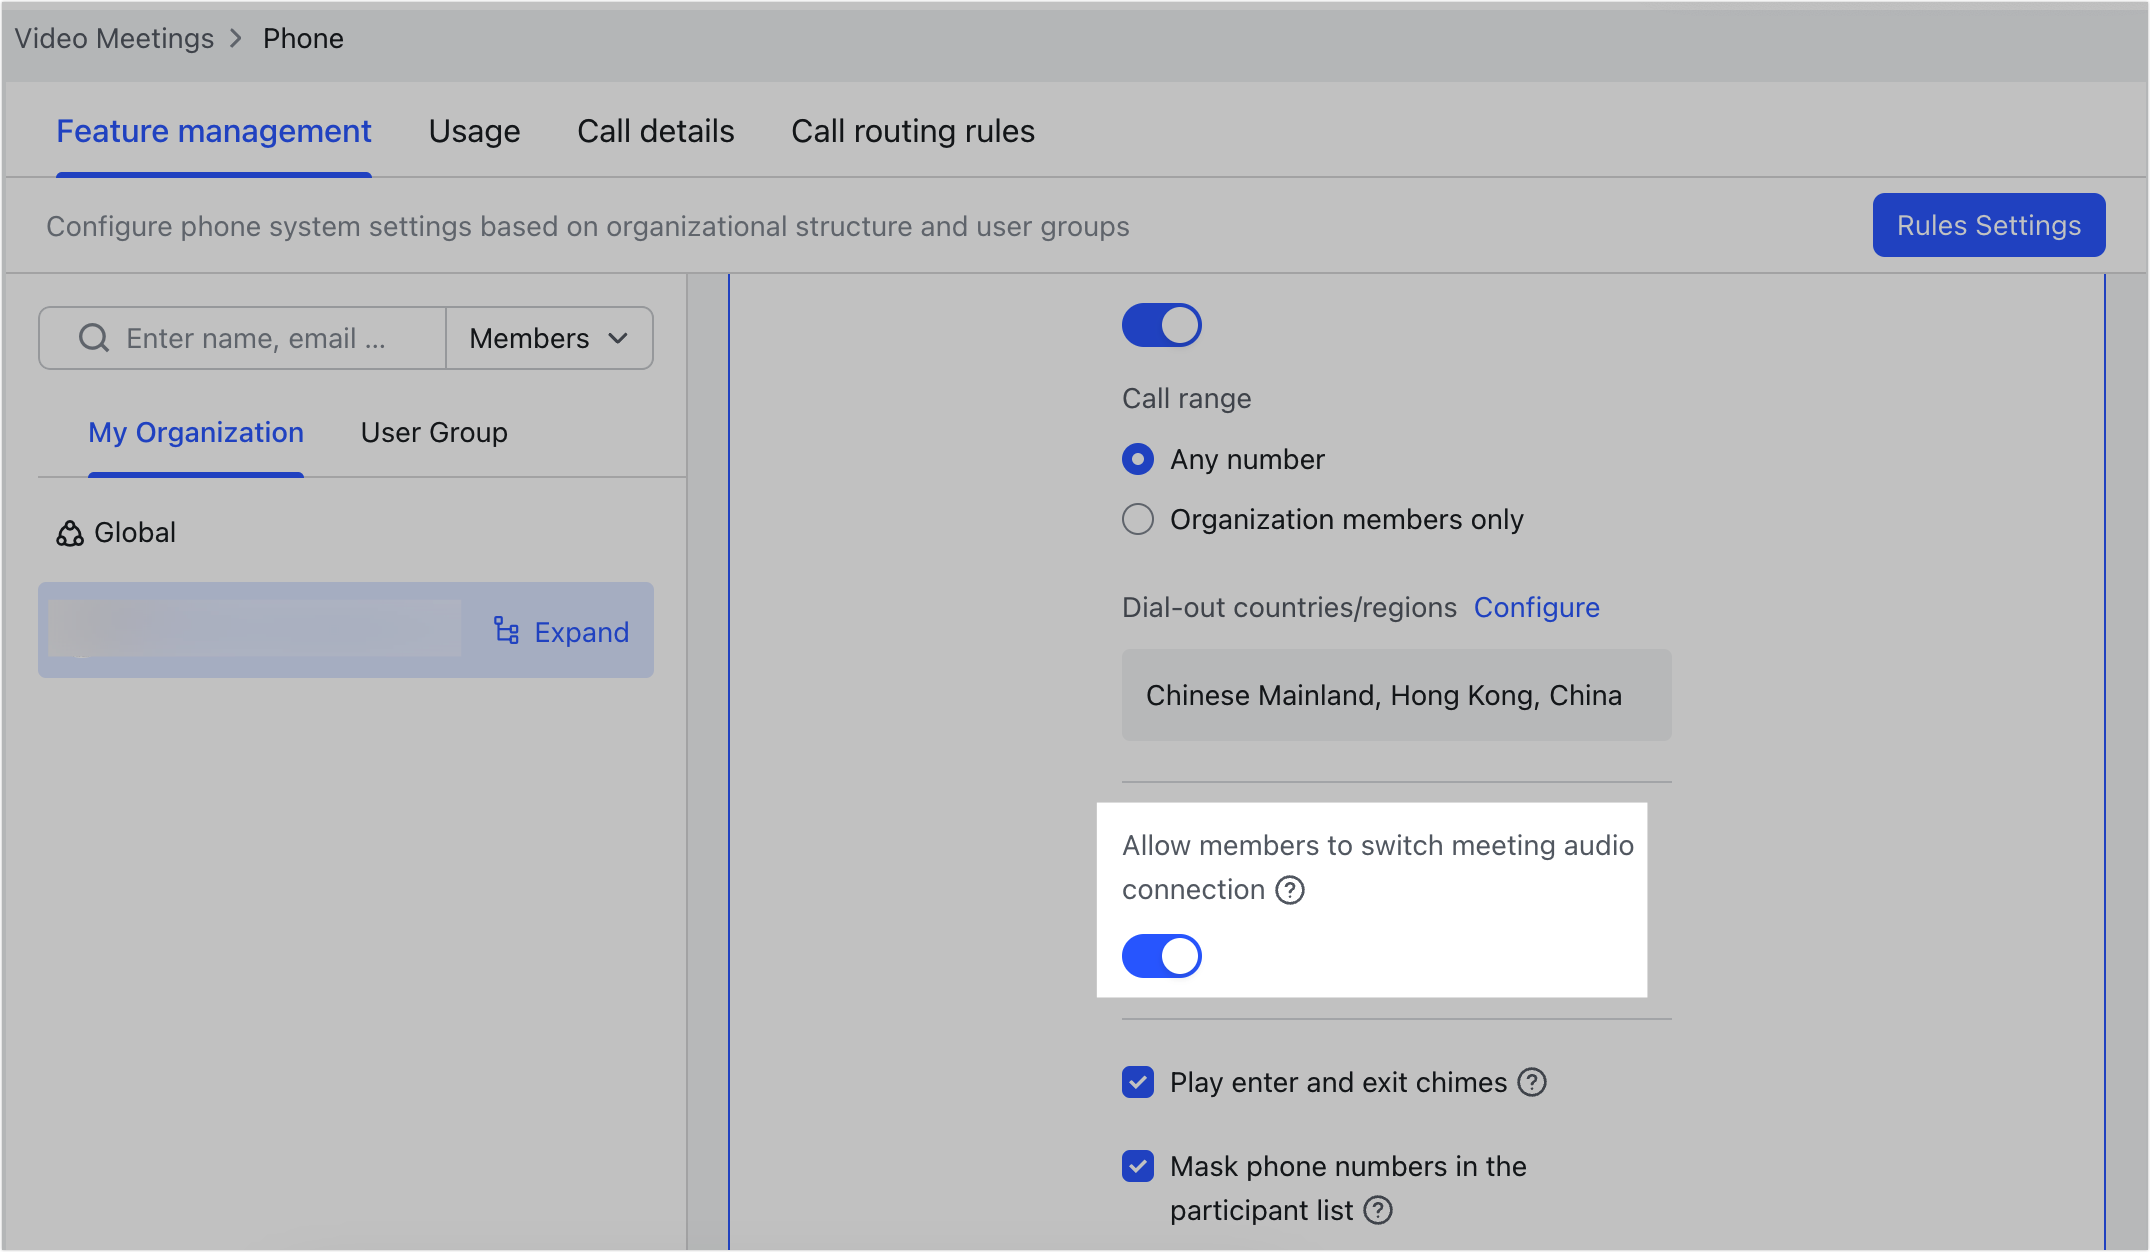Disable allow members to switch meeting audio connection
The height and width of the screenshot is (1252, 2150).
pos(1161,955)
